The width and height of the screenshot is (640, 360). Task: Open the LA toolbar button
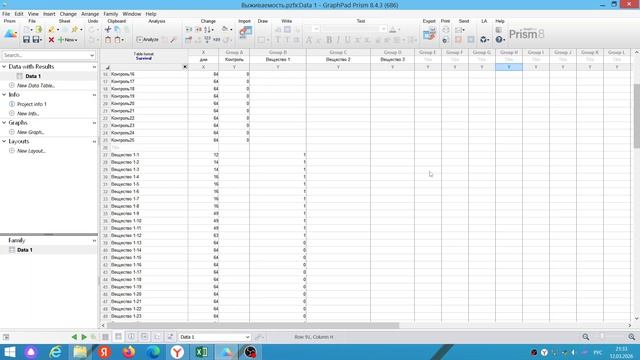484,39
